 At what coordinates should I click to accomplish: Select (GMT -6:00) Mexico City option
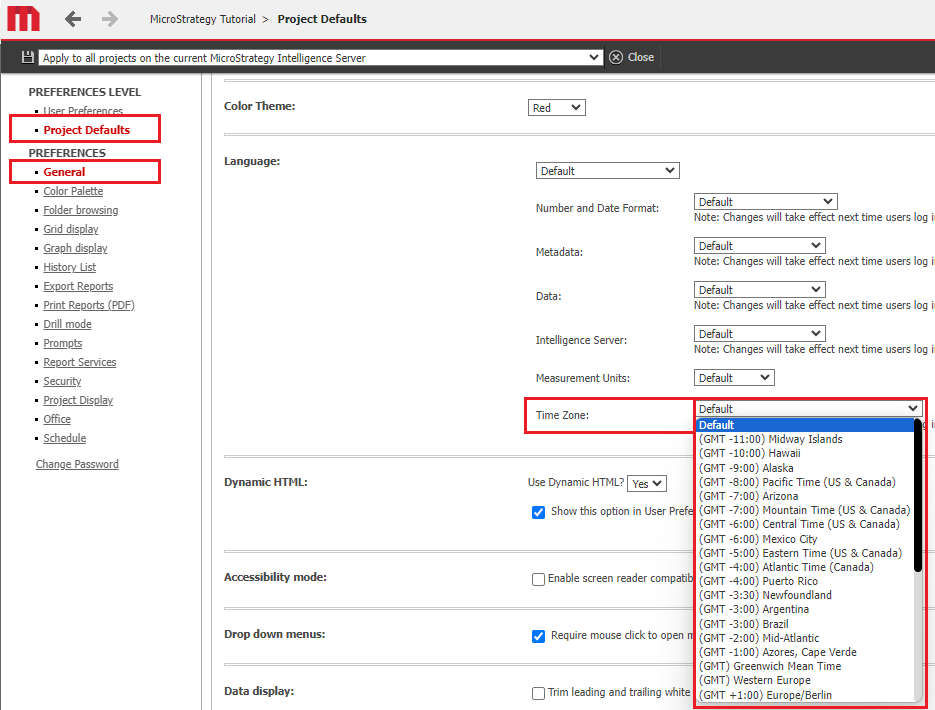(x=805, y=539)
